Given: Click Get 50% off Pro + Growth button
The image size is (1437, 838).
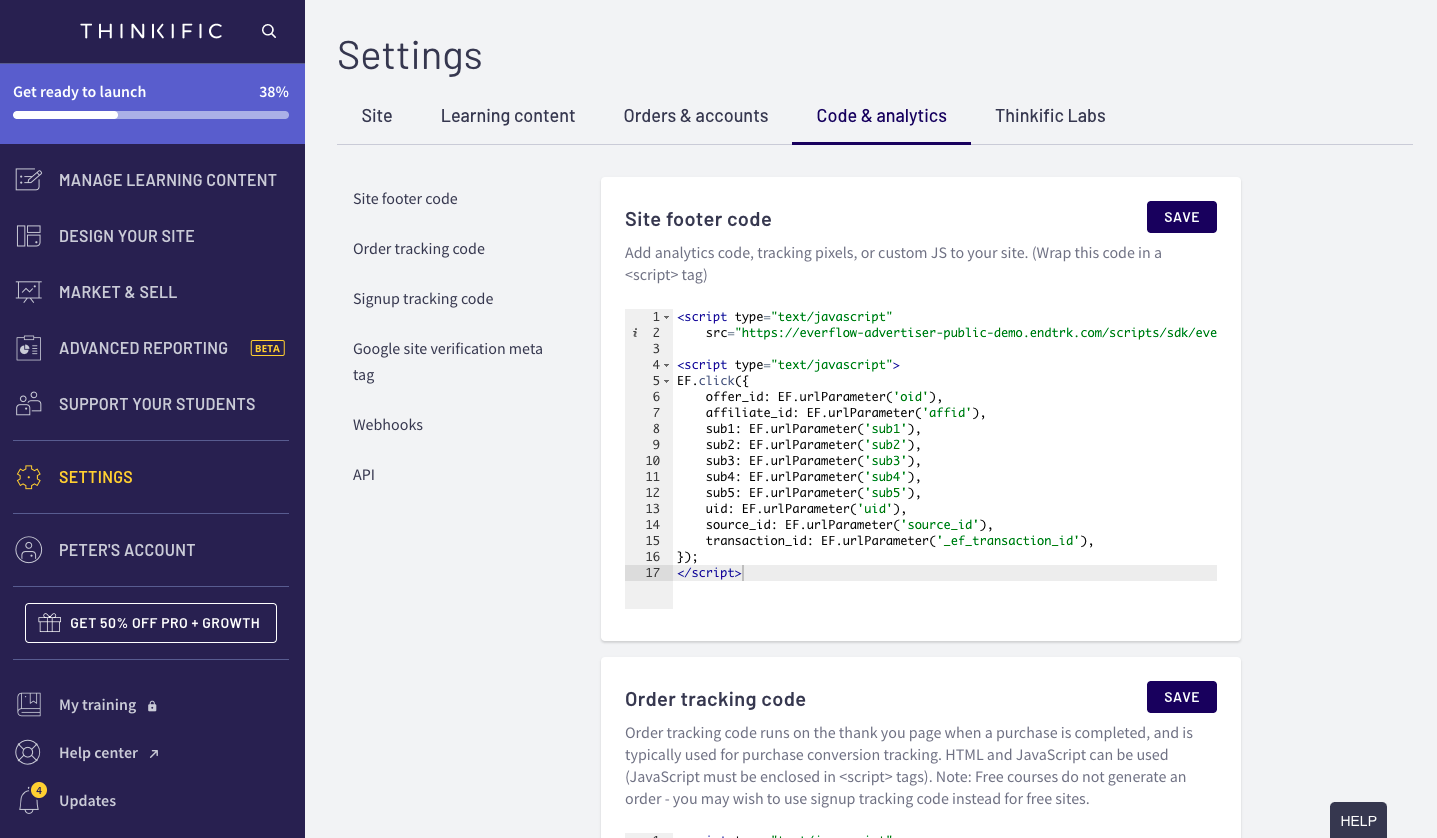Looking at the screenshot, I should tap(151, 623).
